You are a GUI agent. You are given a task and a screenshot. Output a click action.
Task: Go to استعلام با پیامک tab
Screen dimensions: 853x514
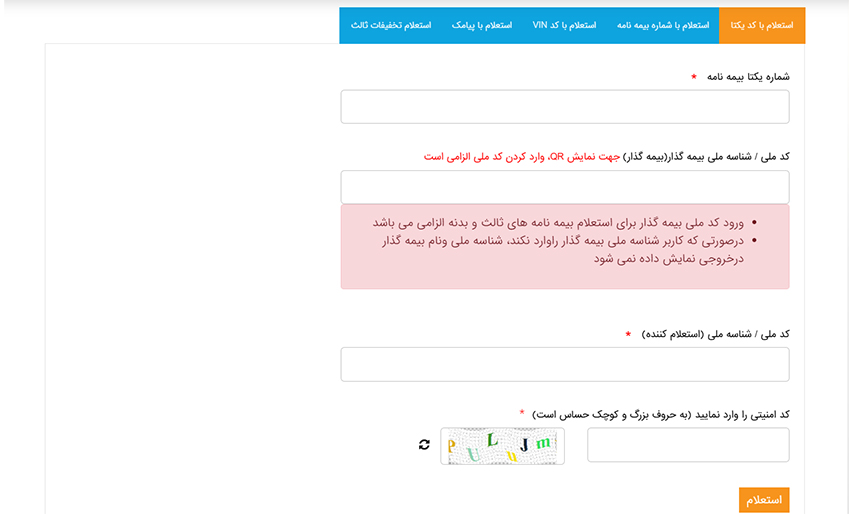coord(481,25)
